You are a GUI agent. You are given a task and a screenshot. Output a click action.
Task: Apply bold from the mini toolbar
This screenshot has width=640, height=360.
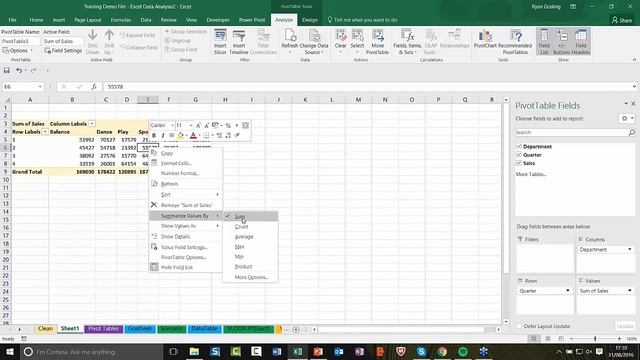(154, 135)
